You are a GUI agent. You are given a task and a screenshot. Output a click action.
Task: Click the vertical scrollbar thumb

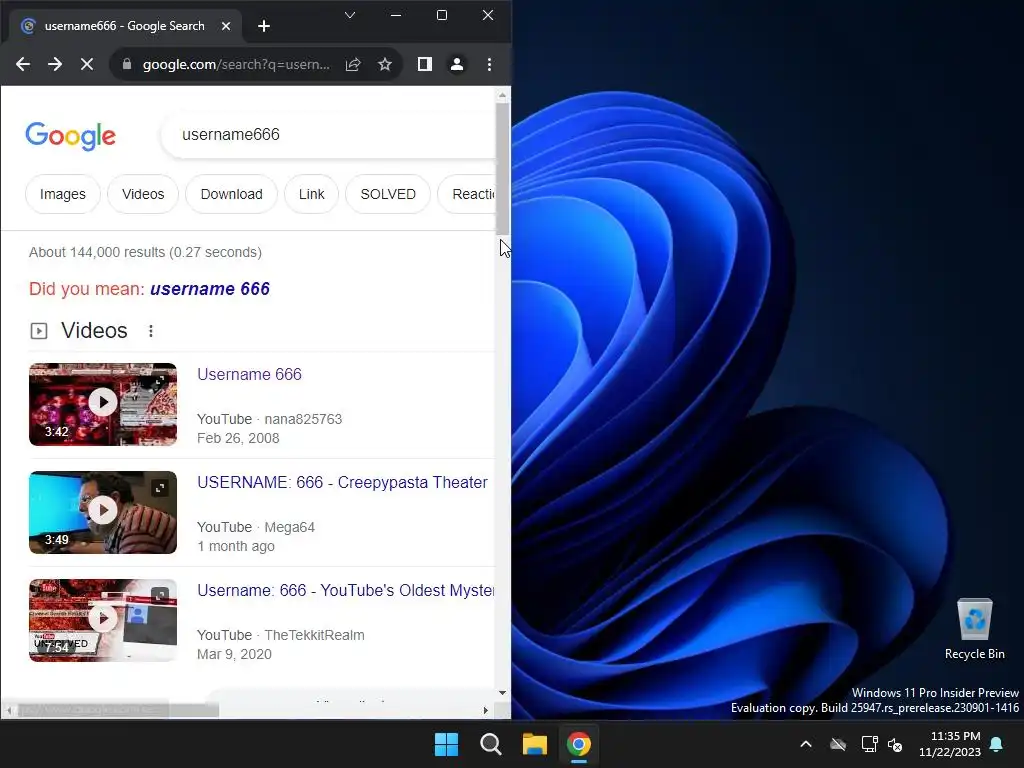click(x=502, y=168)
